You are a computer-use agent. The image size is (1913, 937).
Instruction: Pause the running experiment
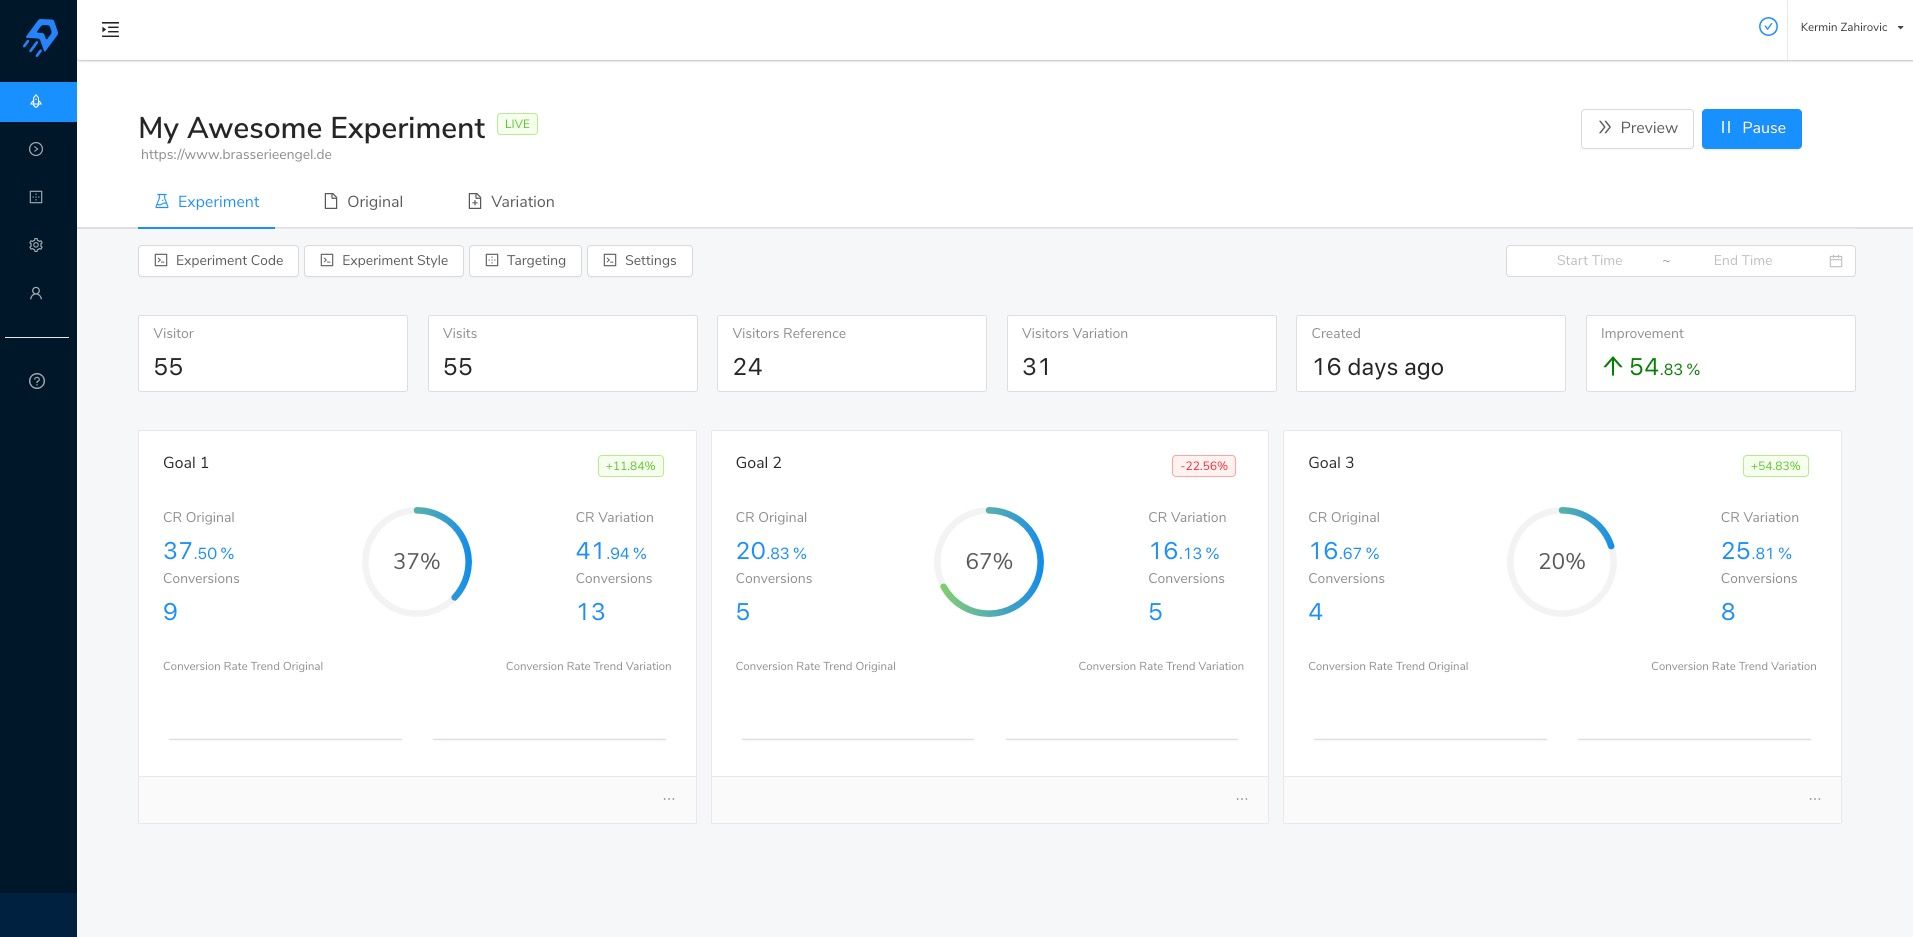click(1750, 128)
